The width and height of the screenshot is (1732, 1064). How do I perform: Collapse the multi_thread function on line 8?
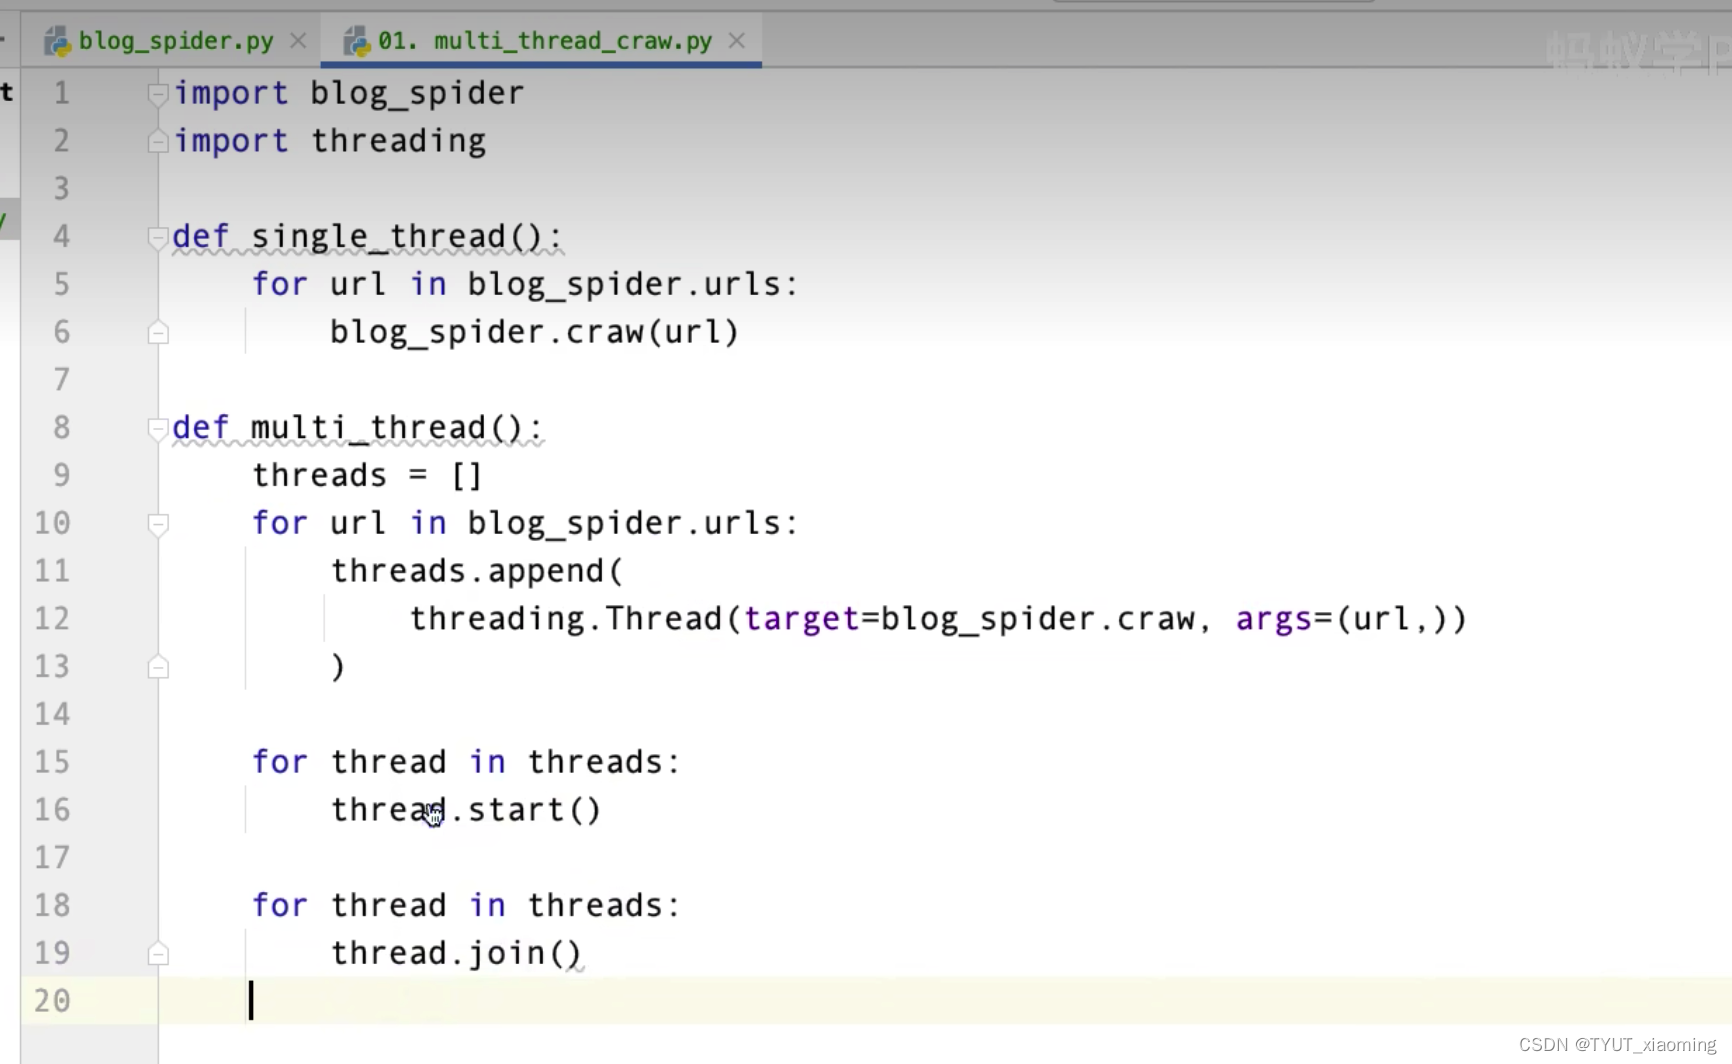point(158,428)
